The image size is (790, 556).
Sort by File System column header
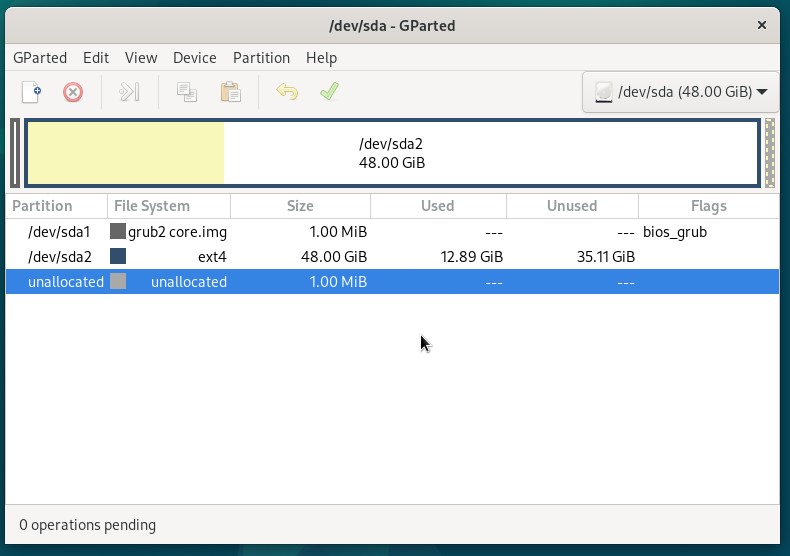click(169, 206)
